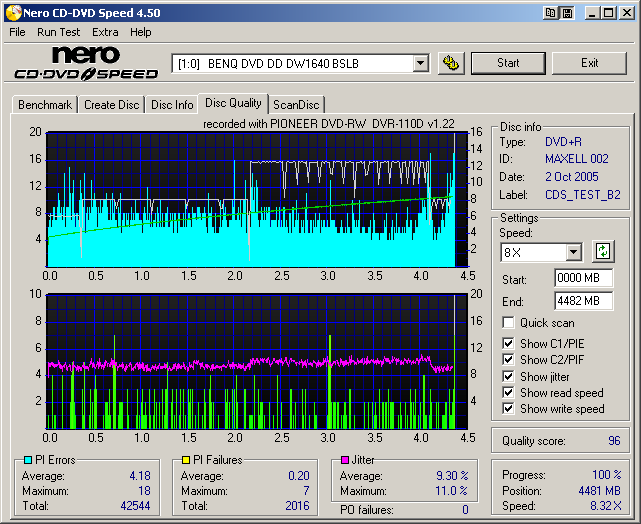Uncheck Show C1/PIE option
This screenshot has width=641, height=524.
tap(509, 344)
